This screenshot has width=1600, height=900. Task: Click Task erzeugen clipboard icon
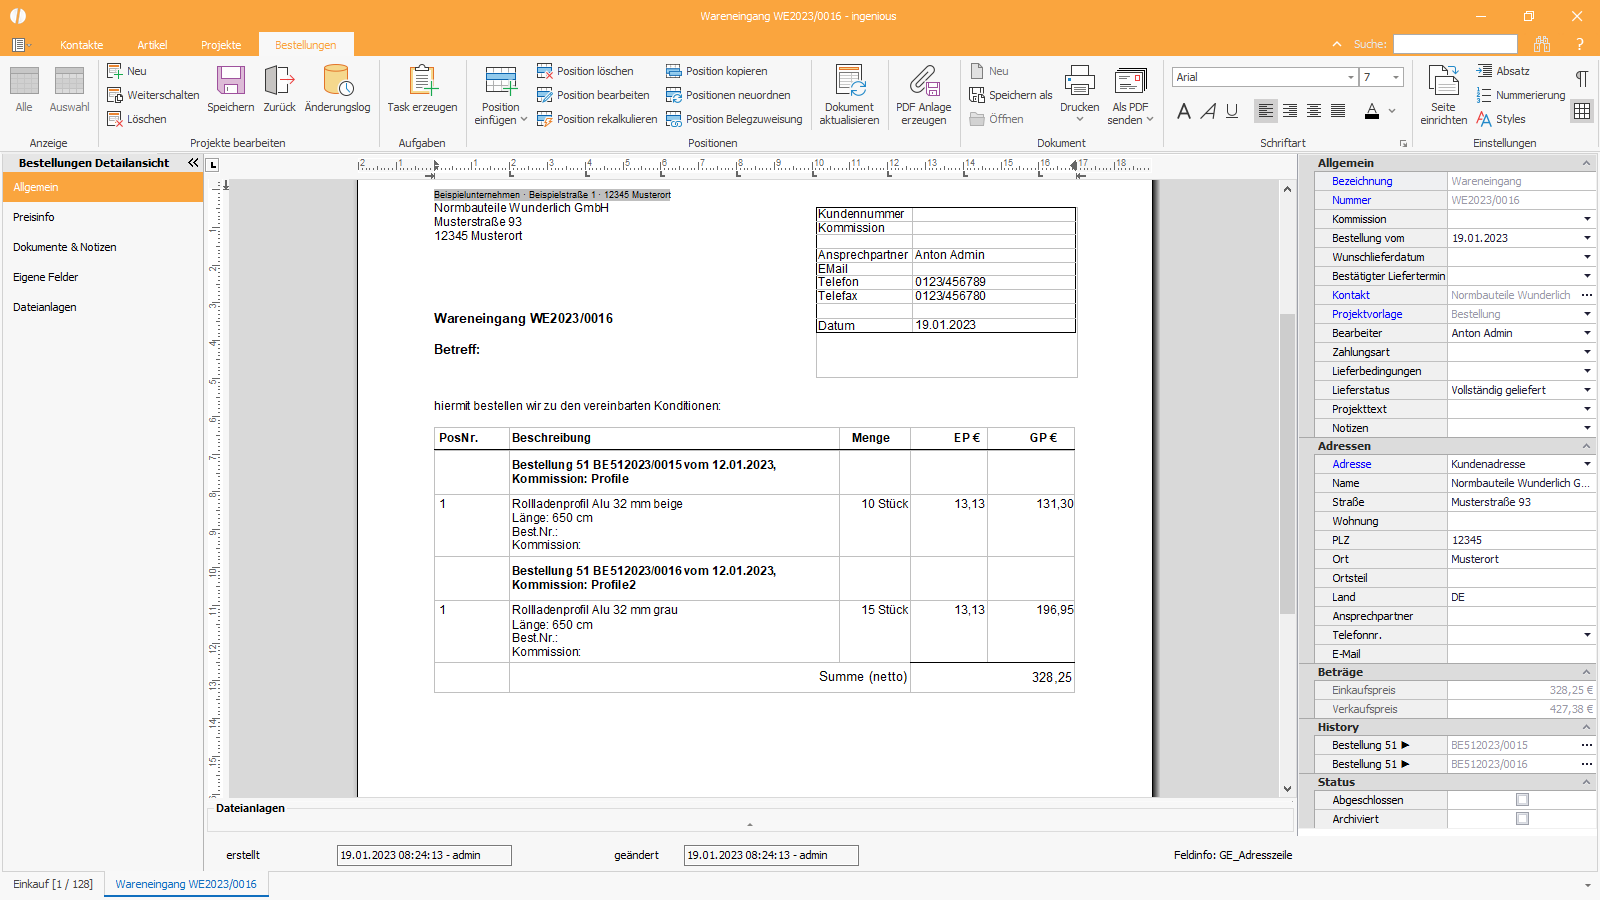(422, 80)
